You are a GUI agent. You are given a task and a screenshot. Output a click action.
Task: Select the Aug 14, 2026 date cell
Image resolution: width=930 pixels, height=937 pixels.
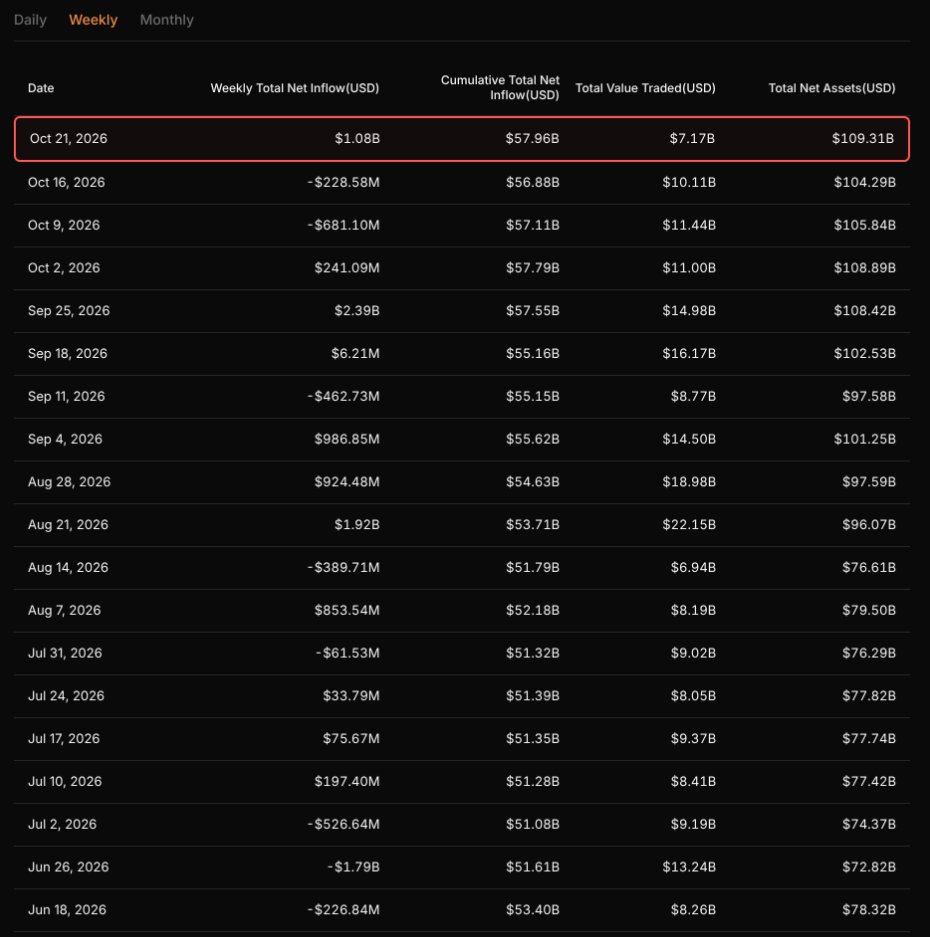click(x=68, y=568)
